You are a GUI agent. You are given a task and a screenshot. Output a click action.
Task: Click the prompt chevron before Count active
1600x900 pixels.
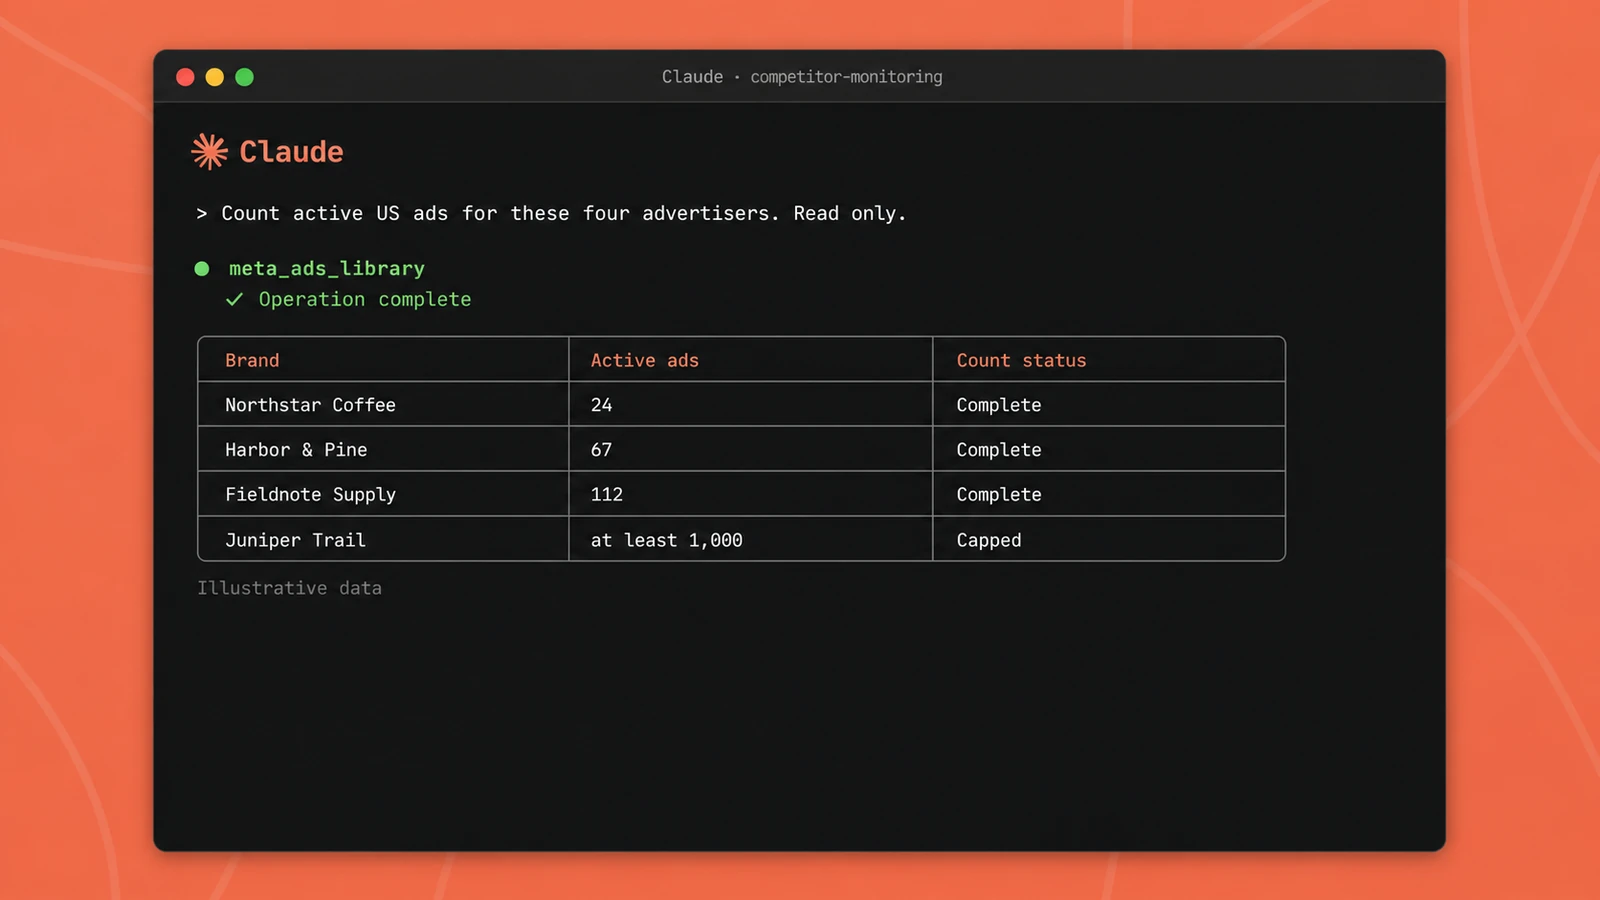pyautogui.click(x=202, y=213)
